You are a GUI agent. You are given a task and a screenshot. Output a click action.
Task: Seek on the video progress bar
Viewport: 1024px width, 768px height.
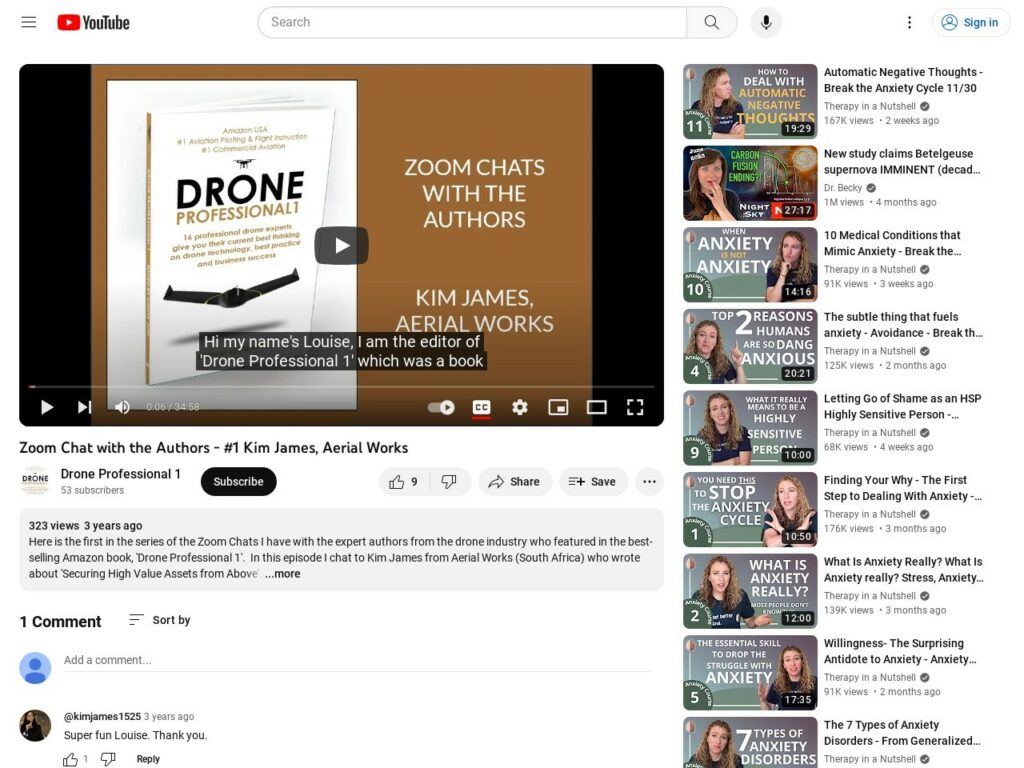click(x=342, y=387)
